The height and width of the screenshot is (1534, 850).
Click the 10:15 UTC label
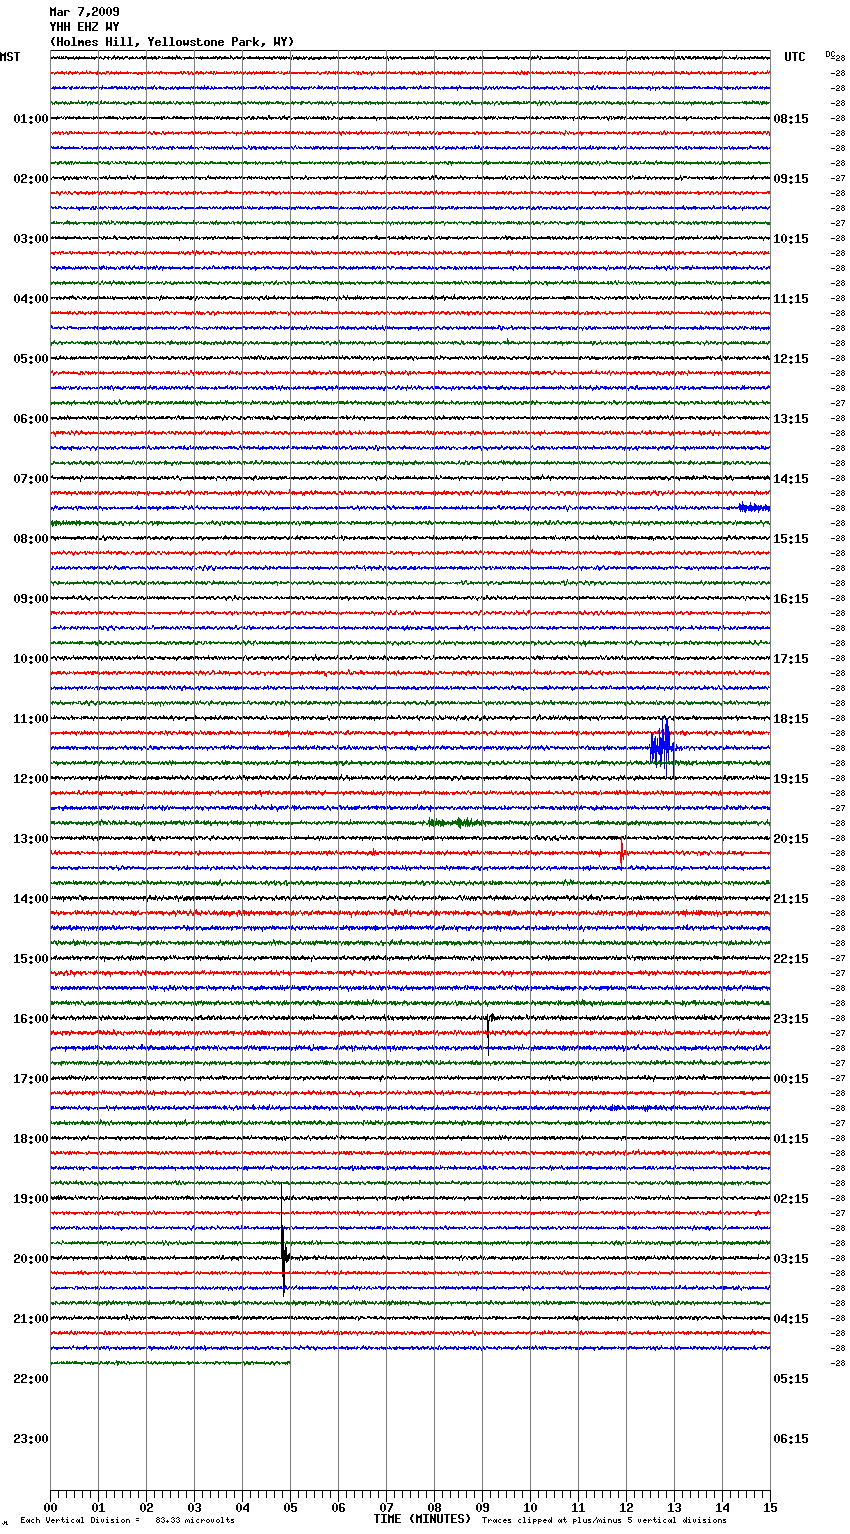tap(791, 239)
